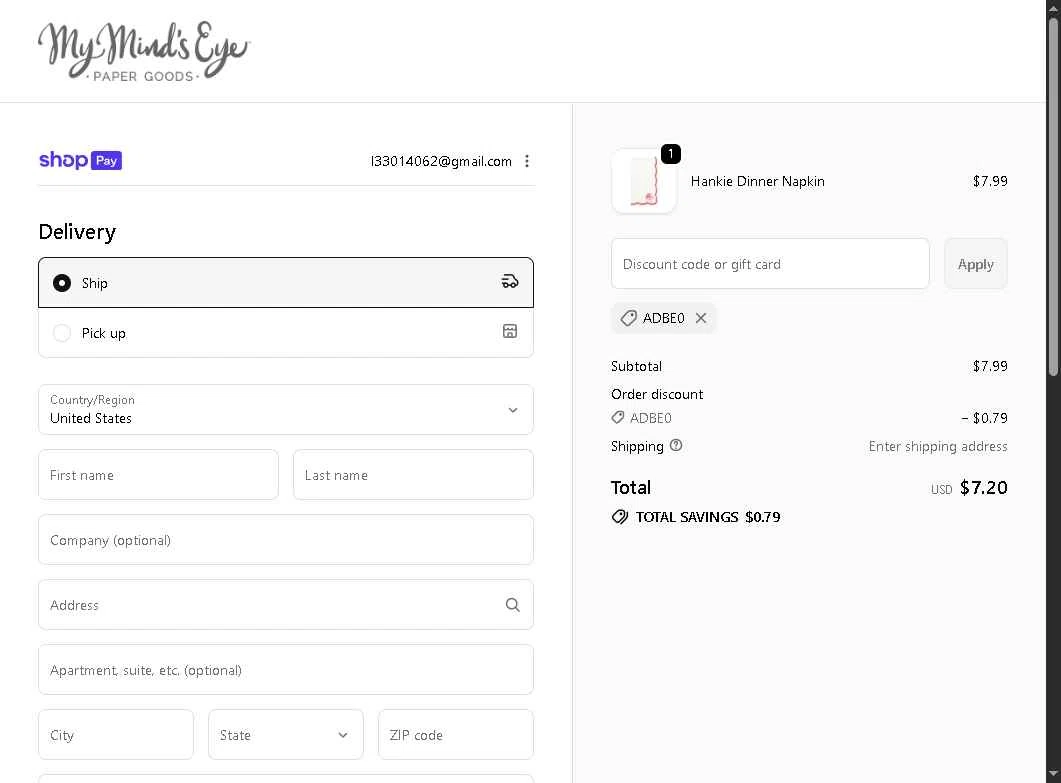Click the scrollbar down arrow

click(1053, 773)
